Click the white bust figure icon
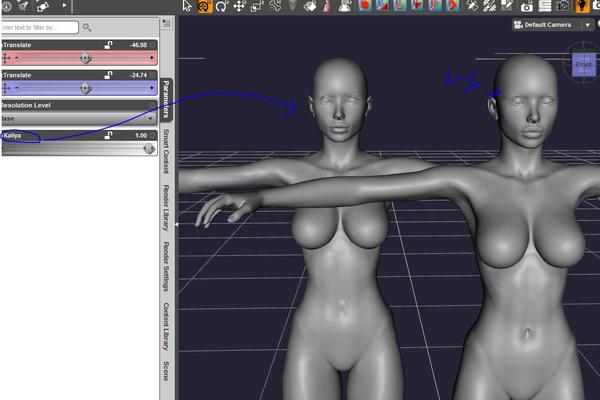 tap(345, 6)
